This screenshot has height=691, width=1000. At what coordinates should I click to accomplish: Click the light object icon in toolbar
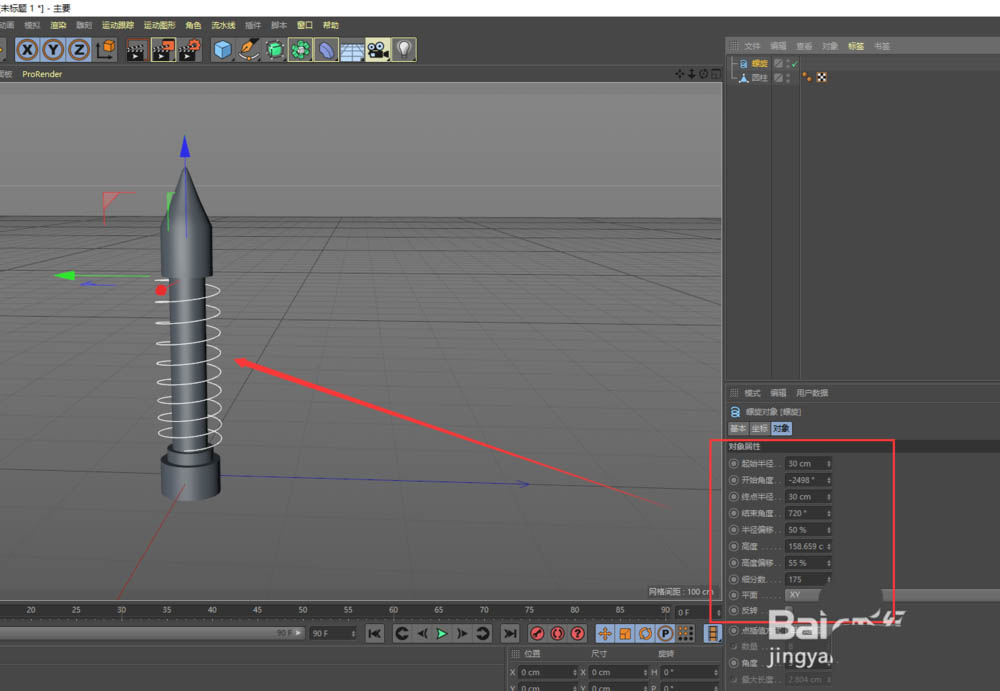click(x=404, y=50)
